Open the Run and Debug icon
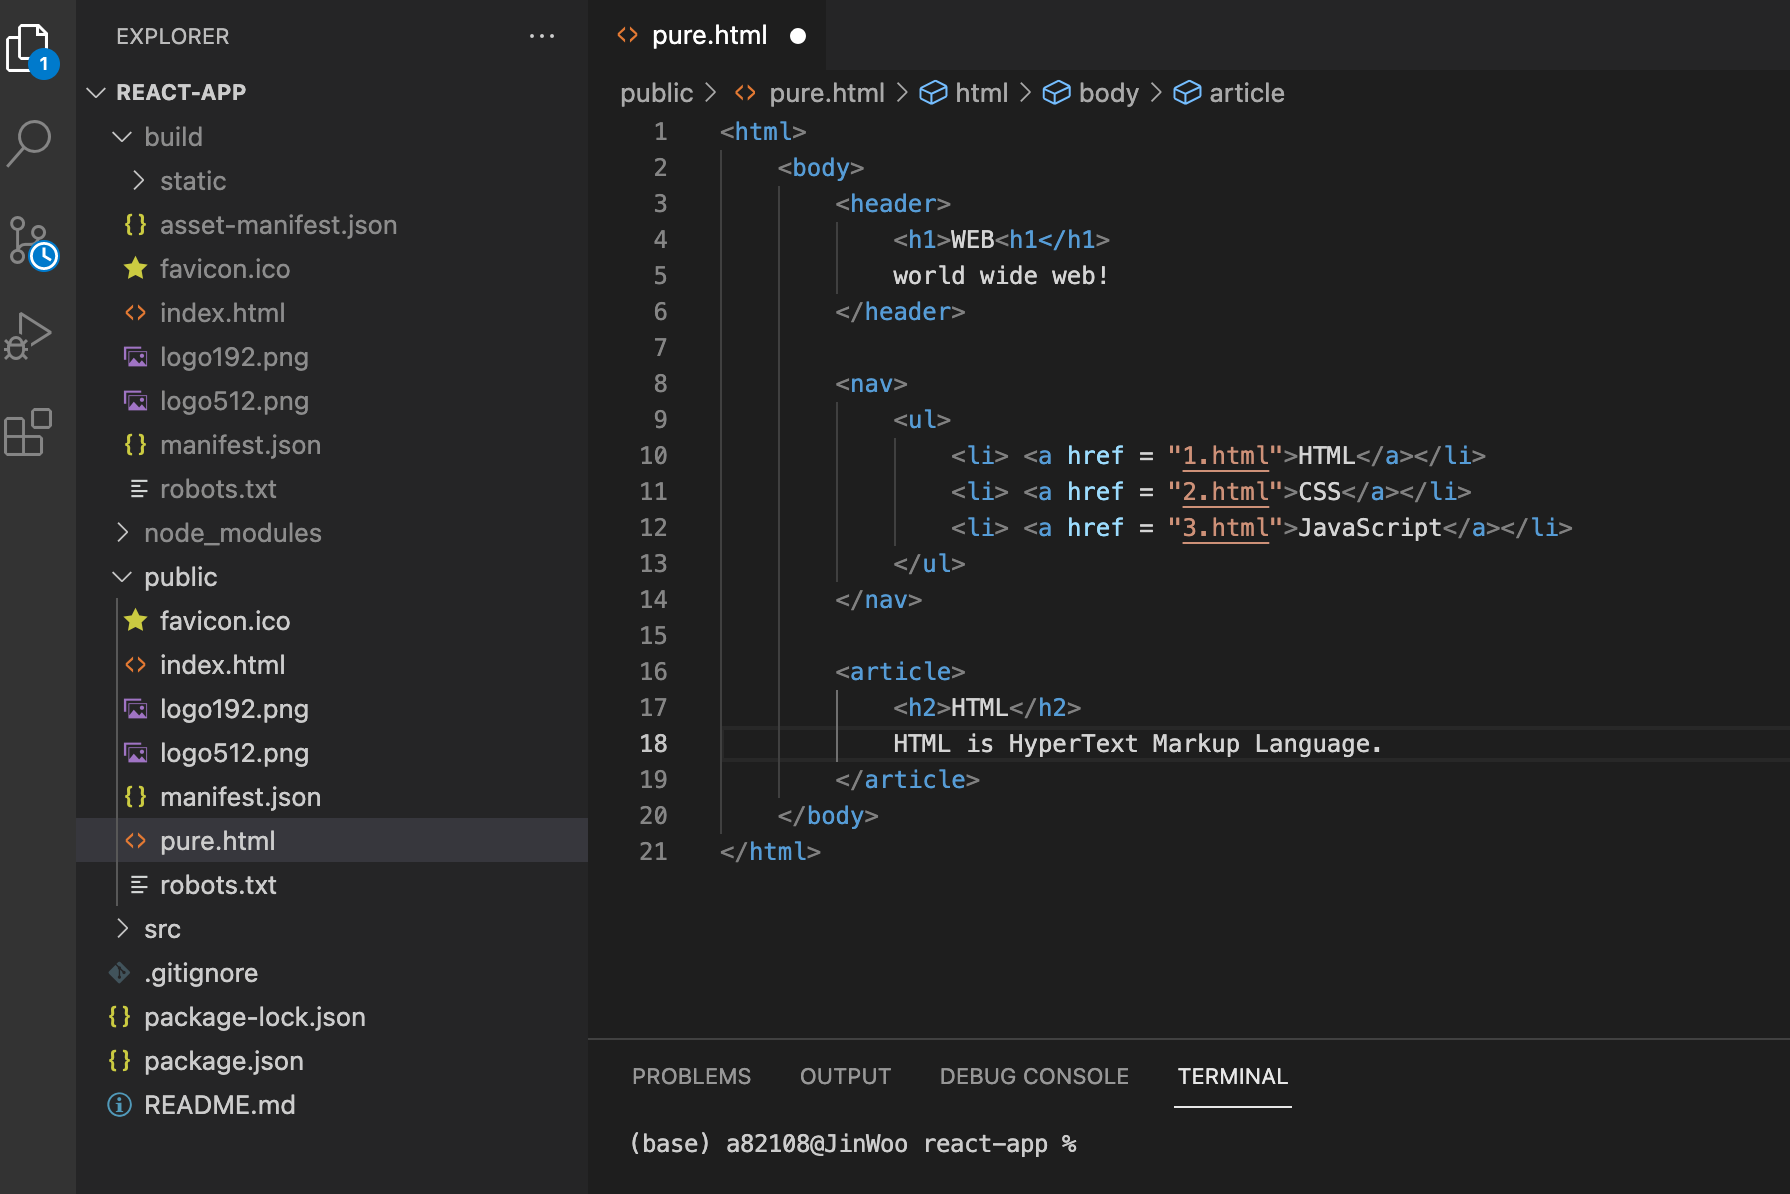 (x=30, y=335)
